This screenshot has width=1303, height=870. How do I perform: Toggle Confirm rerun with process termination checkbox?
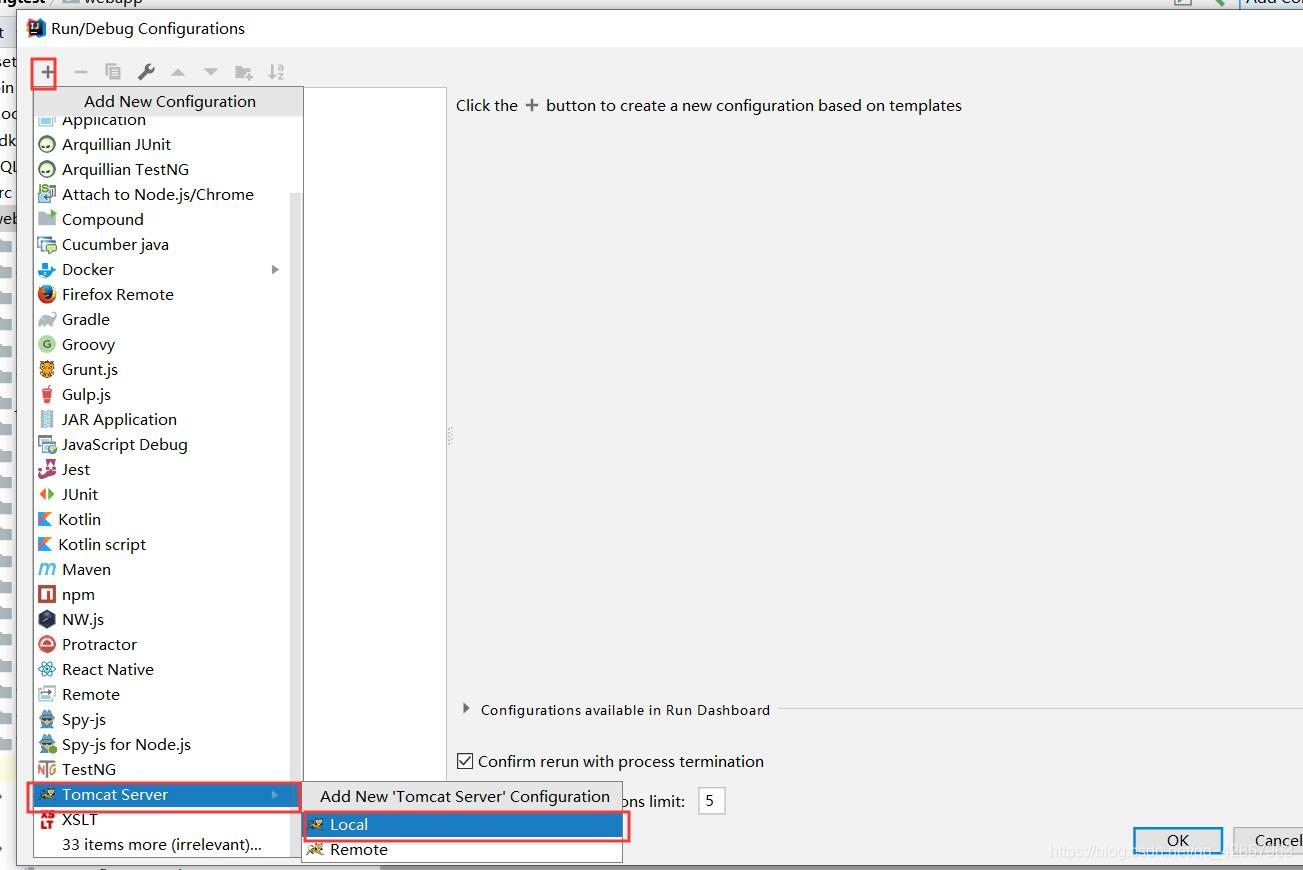(465, 761)
